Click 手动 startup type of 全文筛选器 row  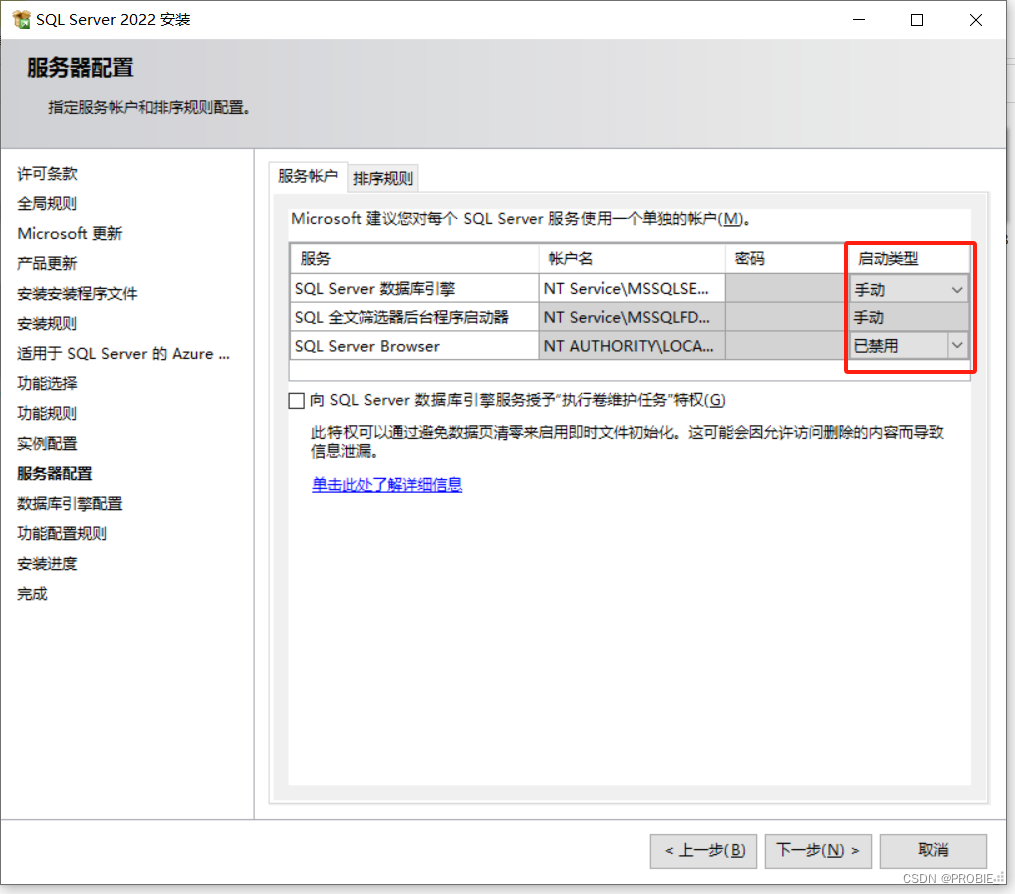pyautogui.click(x=909, y=317)
